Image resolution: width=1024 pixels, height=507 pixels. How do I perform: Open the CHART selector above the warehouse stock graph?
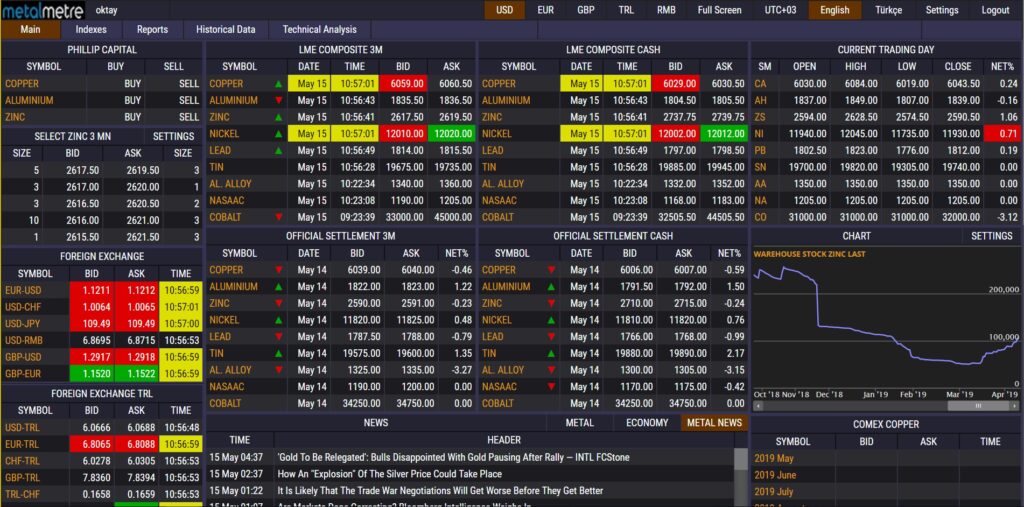click(856, 236)
